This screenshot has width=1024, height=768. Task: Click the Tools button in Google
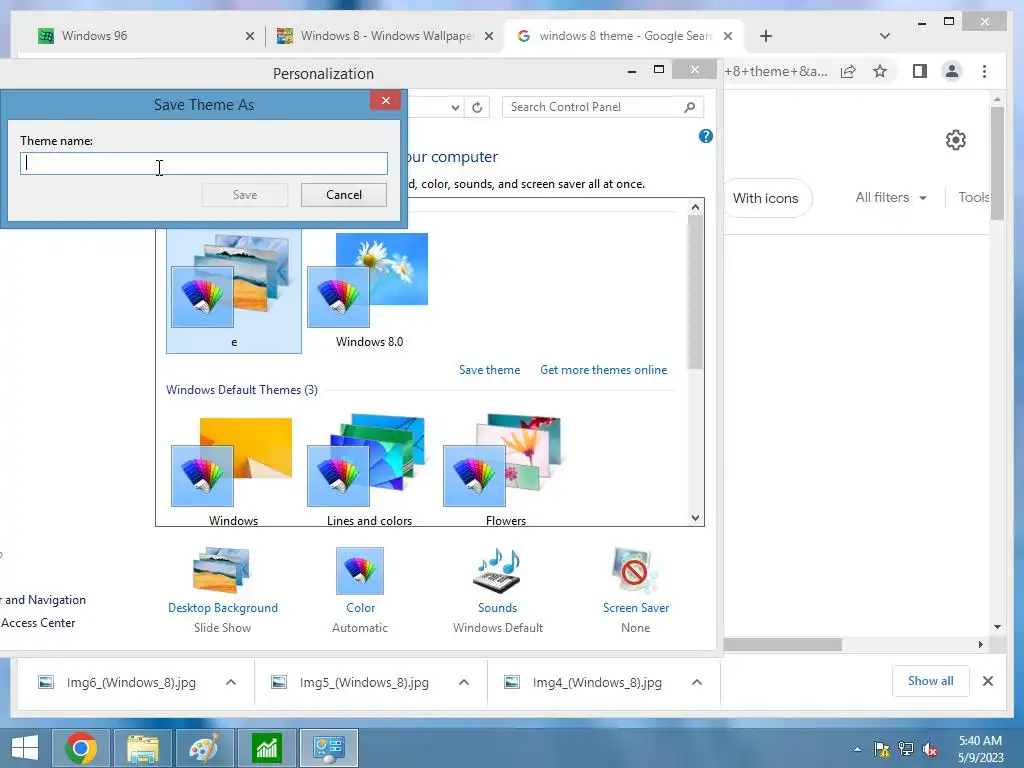(973, 197)
